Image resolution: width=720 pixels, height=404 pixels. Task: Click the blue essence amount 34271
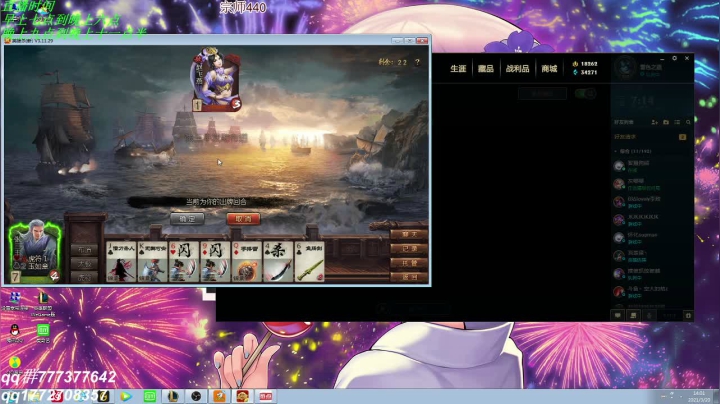(589, 73)
